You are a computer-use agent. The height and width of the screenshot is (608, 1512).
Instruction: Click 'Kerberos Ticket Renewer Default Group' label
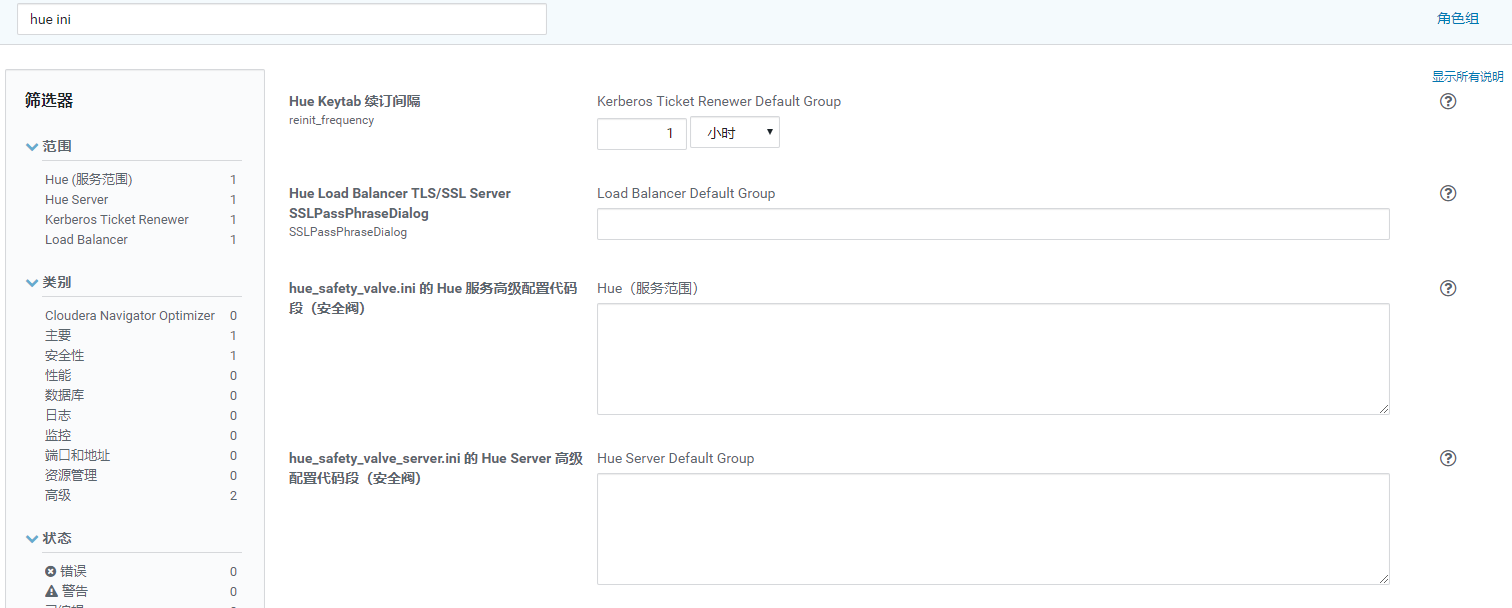pyautogui.click(x=719, y=101)
